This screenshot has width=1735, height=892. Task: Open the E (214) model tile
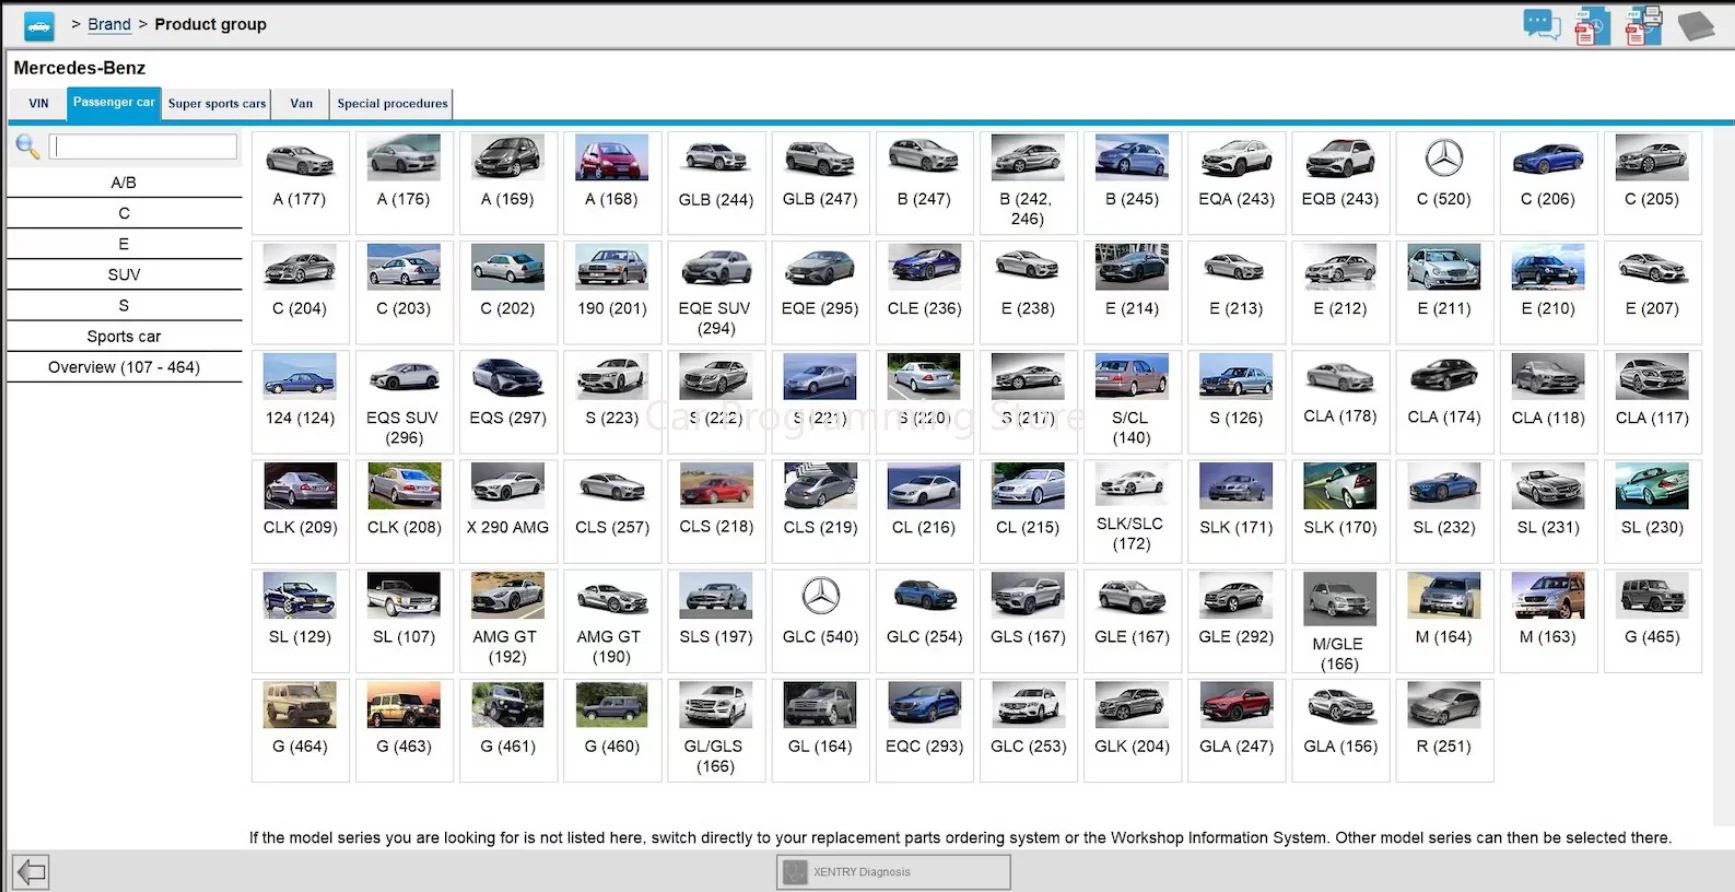1132,292
